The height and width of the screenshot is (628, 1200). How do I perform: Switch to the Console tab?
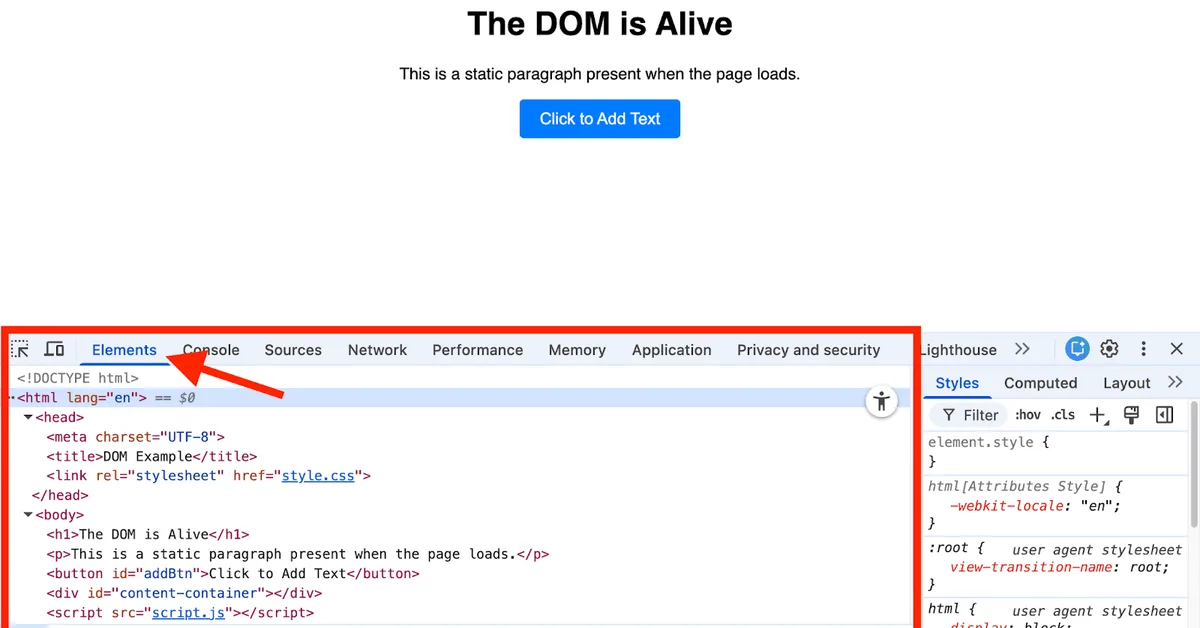pos(210,350)
